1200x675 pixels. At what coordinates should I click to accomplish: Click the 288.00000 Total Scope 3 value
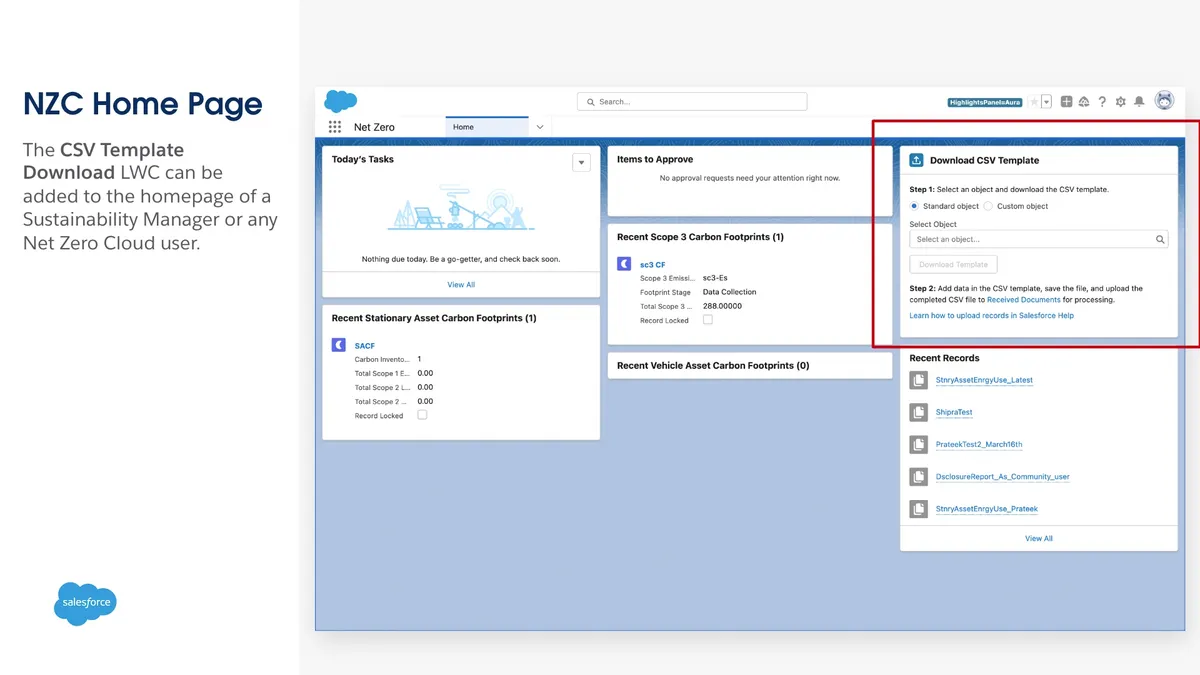point(723,306)
